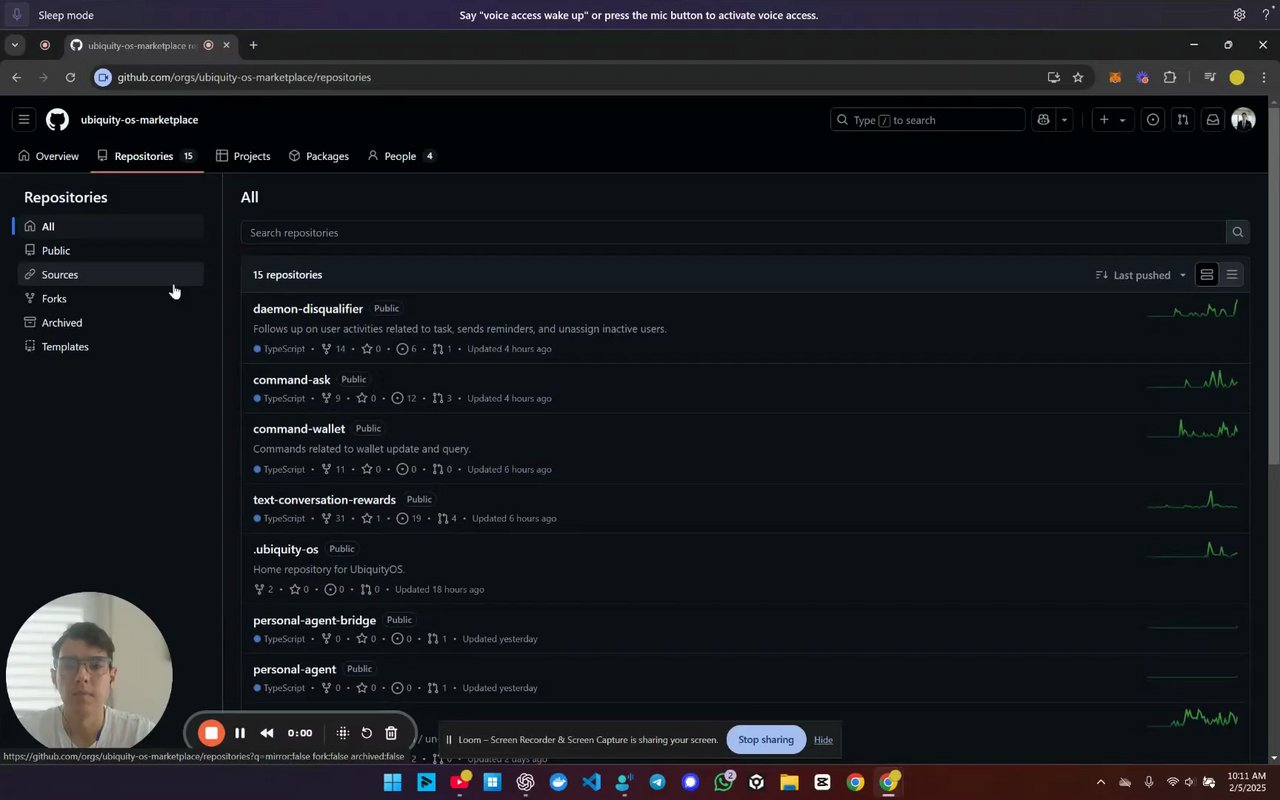1280x800 pixels.
Task: Click the install app icon in address bar
Action: point(1053,77)
